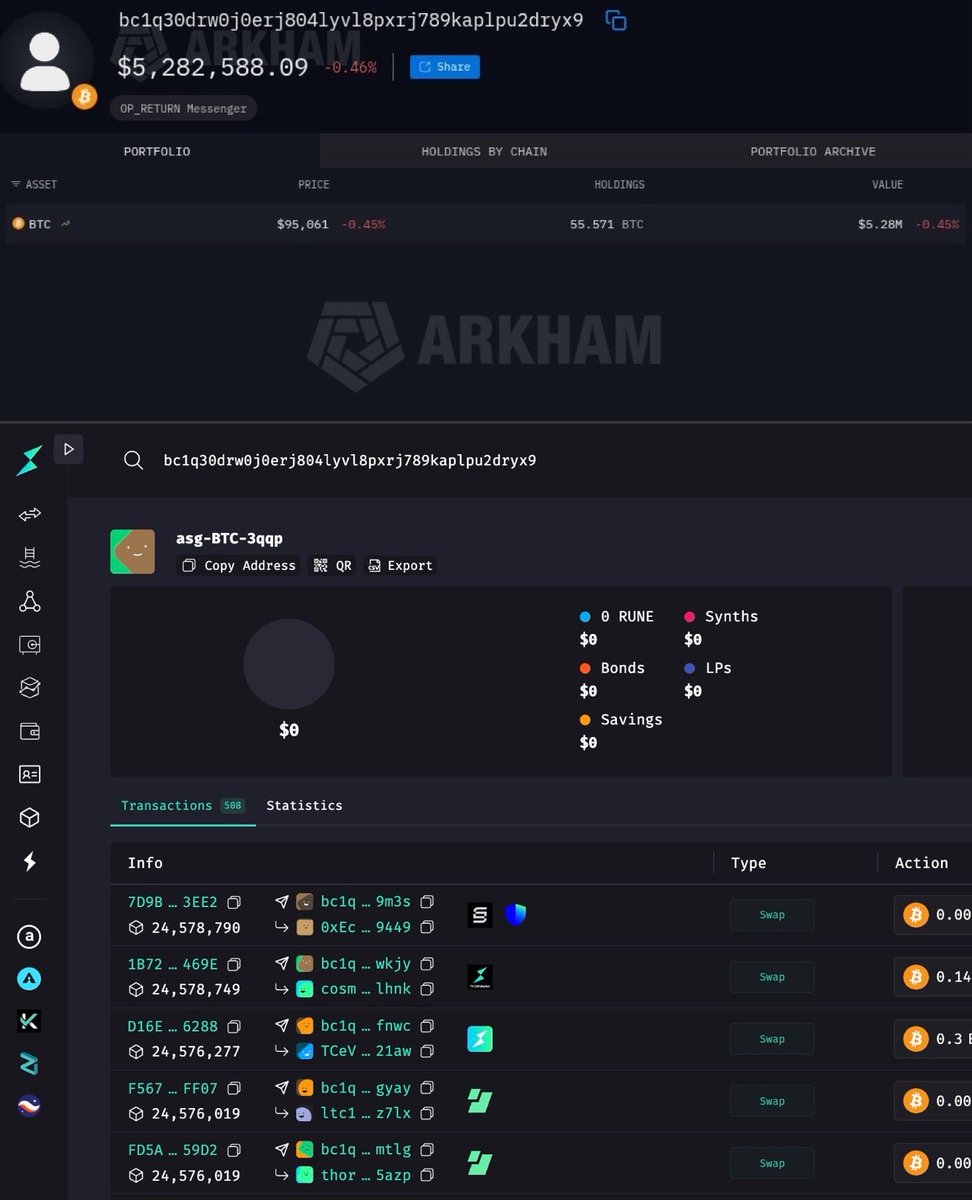The width and height of the screenshot is (972, 1200).
Task: Click the asg-BTC-3qqp avatar image
Action: coord(132,551)
